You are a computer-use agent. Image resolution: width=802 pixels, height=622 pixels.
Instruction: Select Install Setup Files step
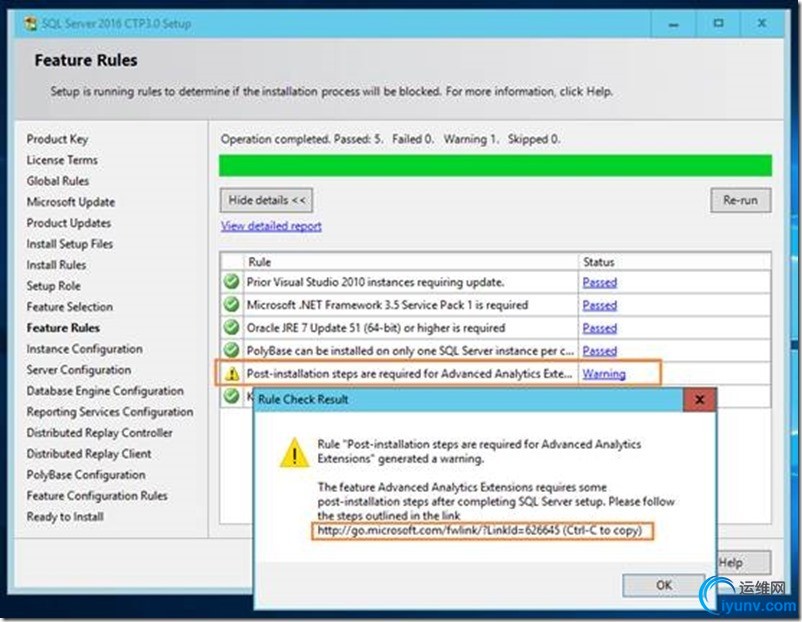(x=70, y=244)
